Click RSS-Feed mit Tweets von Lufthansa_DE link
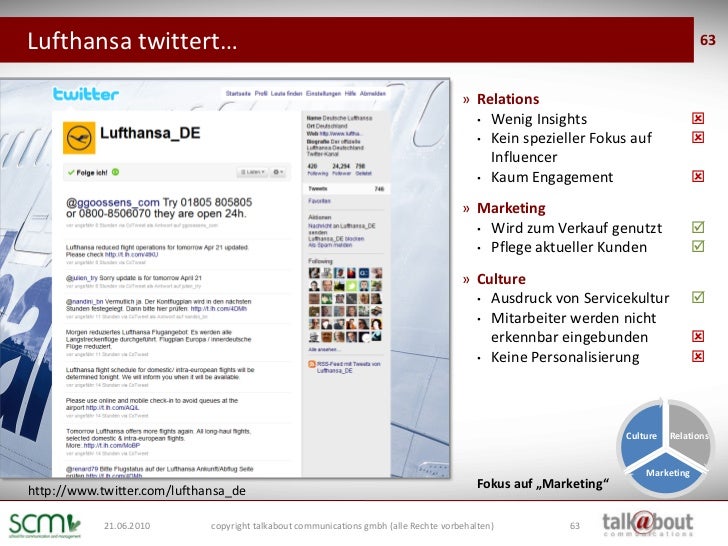728x546 pixels. [349, 367]
